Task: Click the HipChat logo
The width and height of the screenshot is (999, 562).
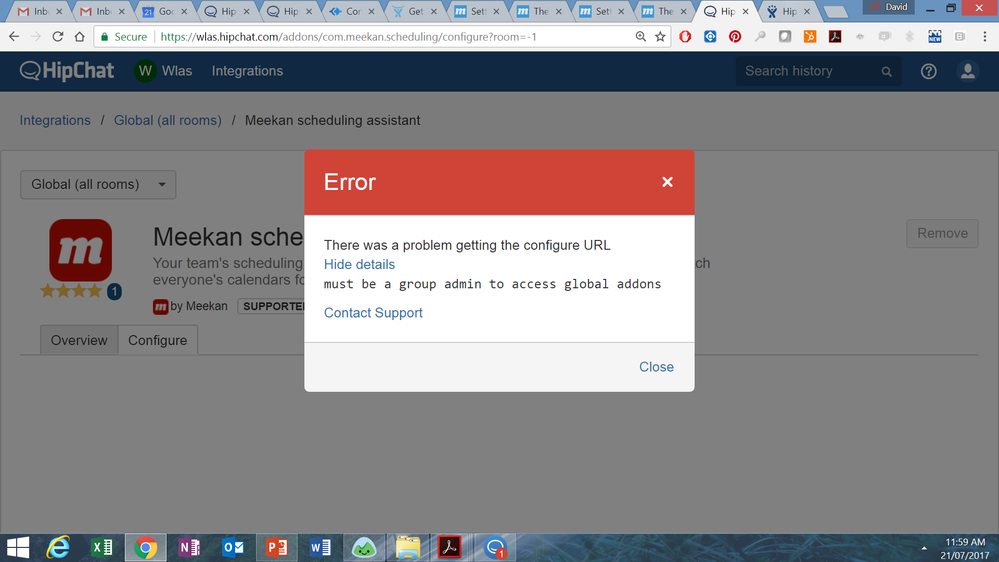Action: 66,71
